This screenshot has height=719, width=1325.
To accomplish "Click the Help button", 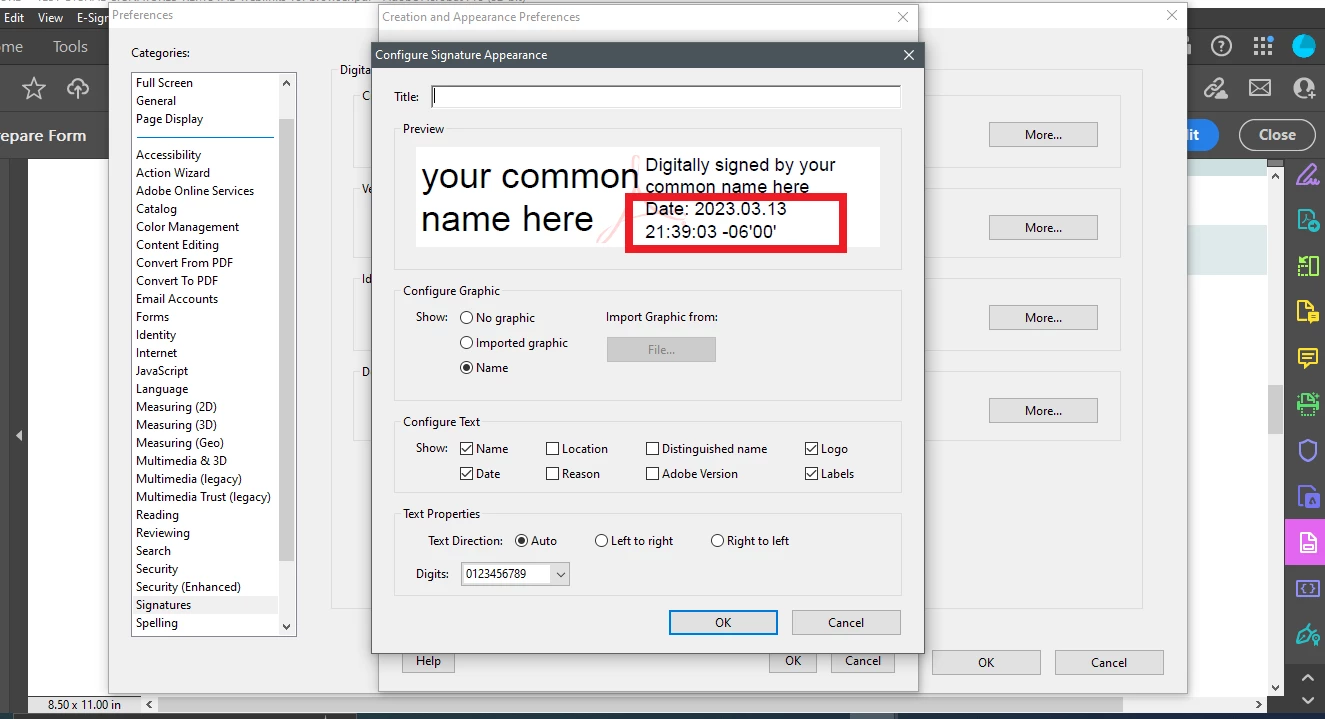I will coord(428,661).
